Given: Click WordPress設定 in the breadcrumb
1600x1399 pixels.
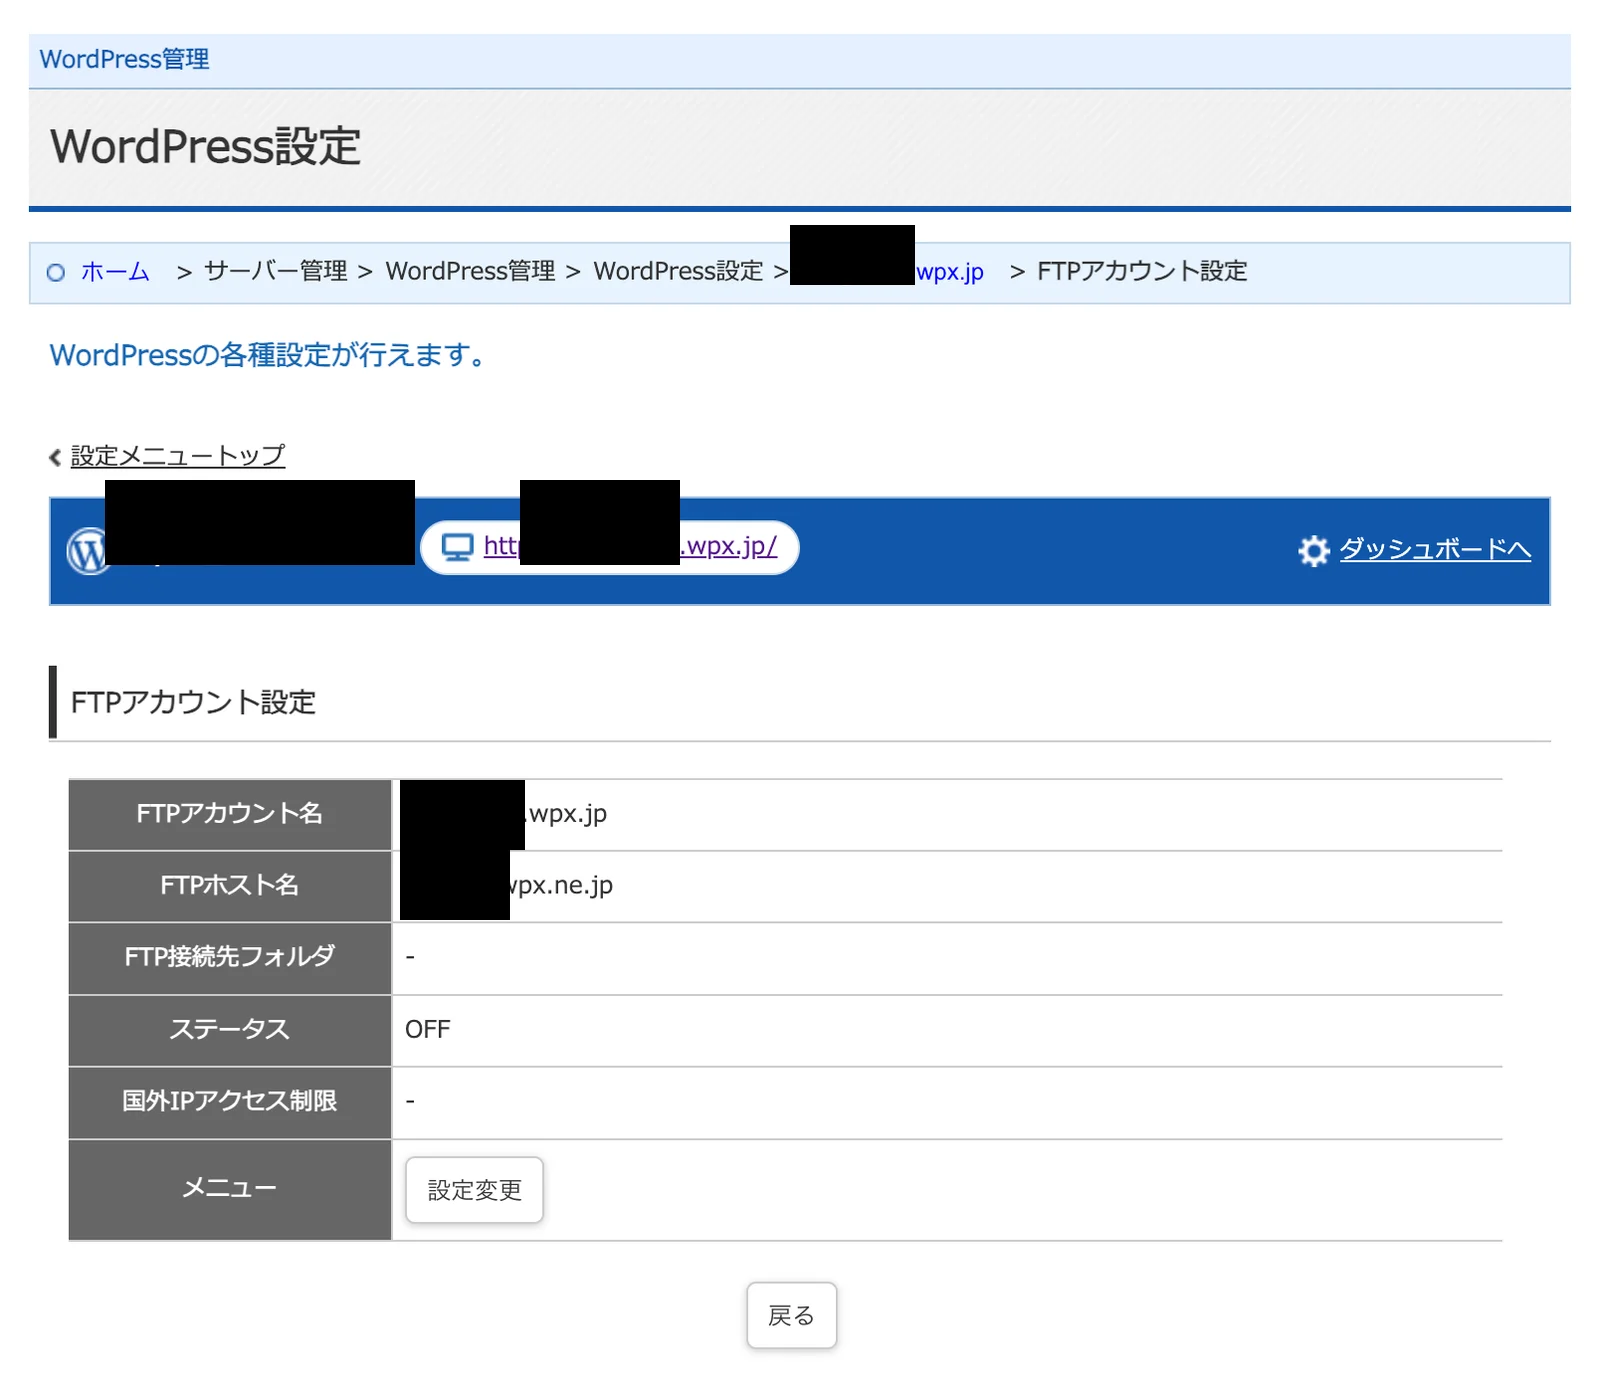Looking at the screenshot, I should click(x=678, y=271).
